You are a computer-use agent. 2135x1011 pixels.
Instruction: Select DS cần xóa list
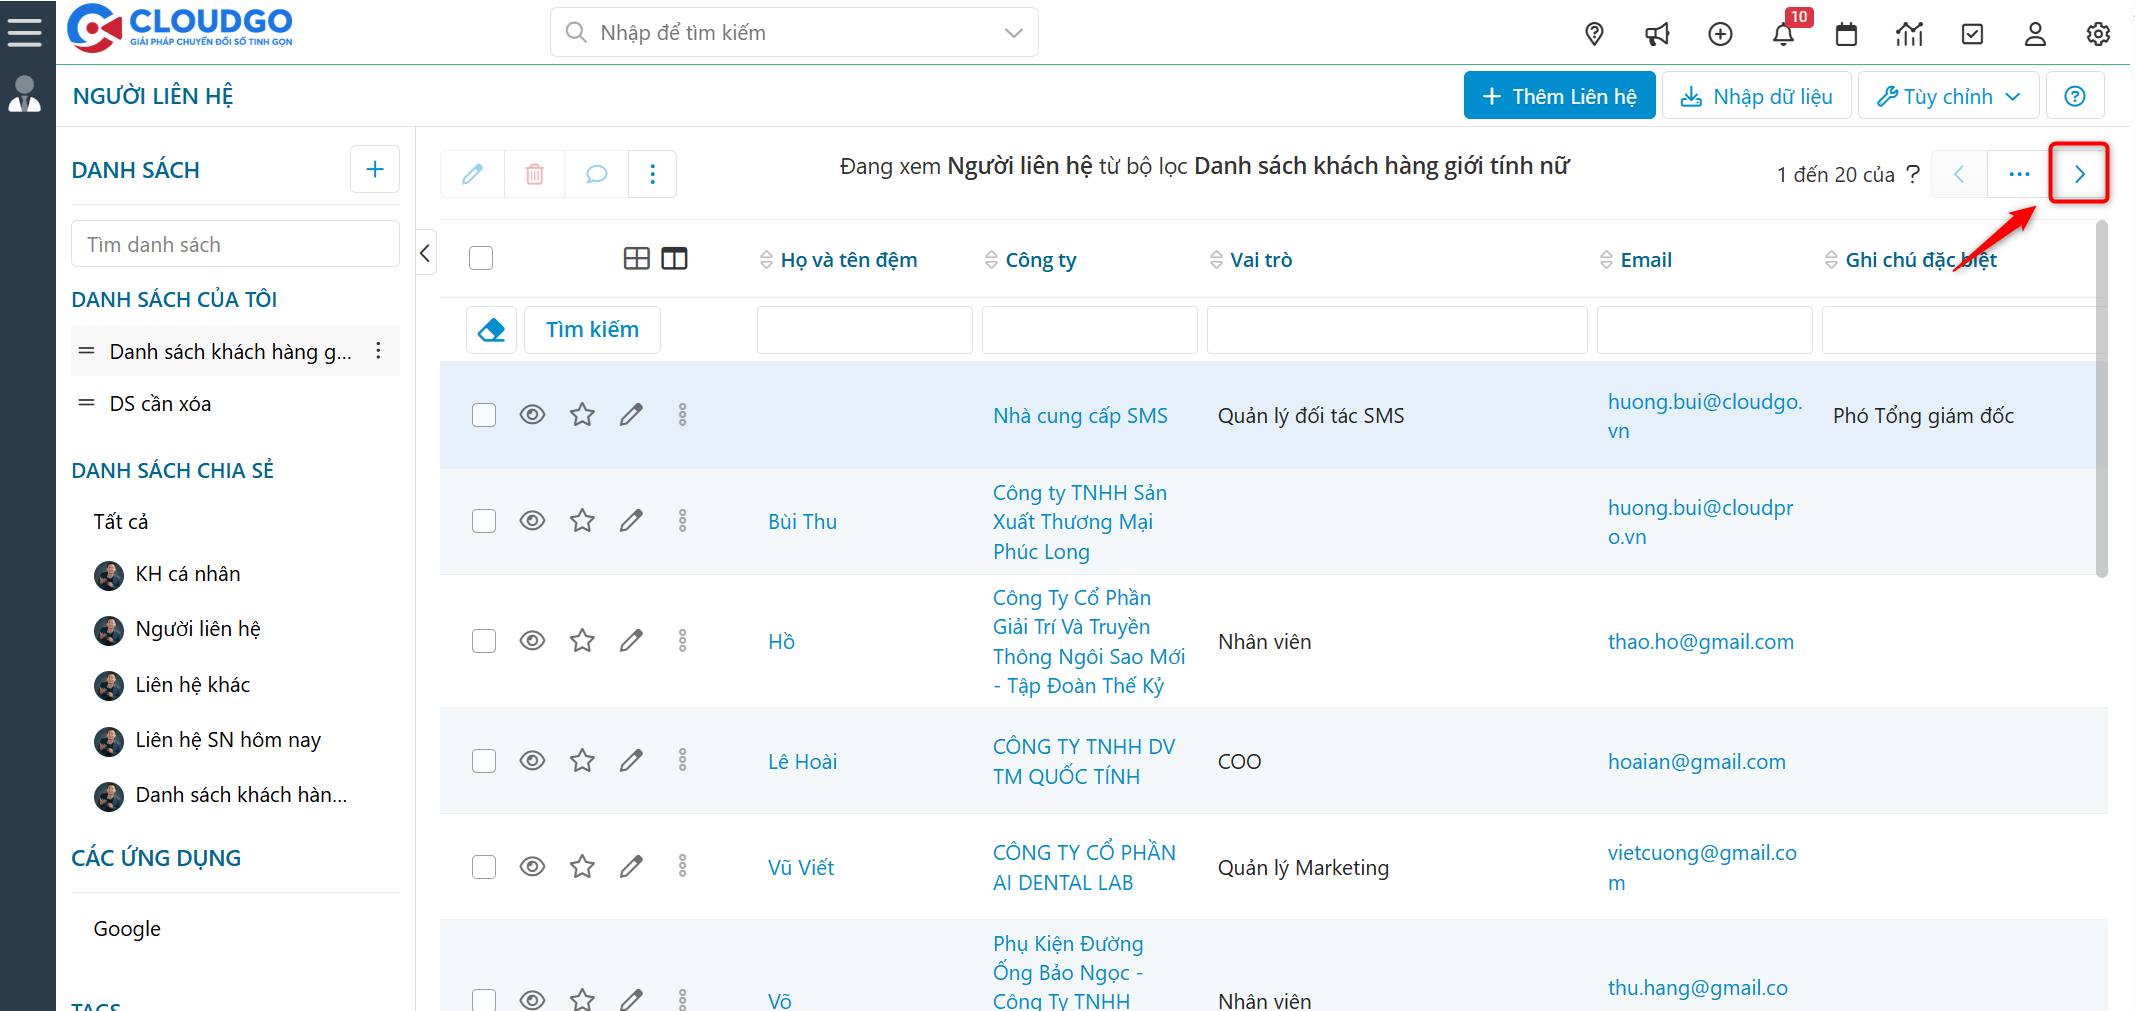pos(160,404)
